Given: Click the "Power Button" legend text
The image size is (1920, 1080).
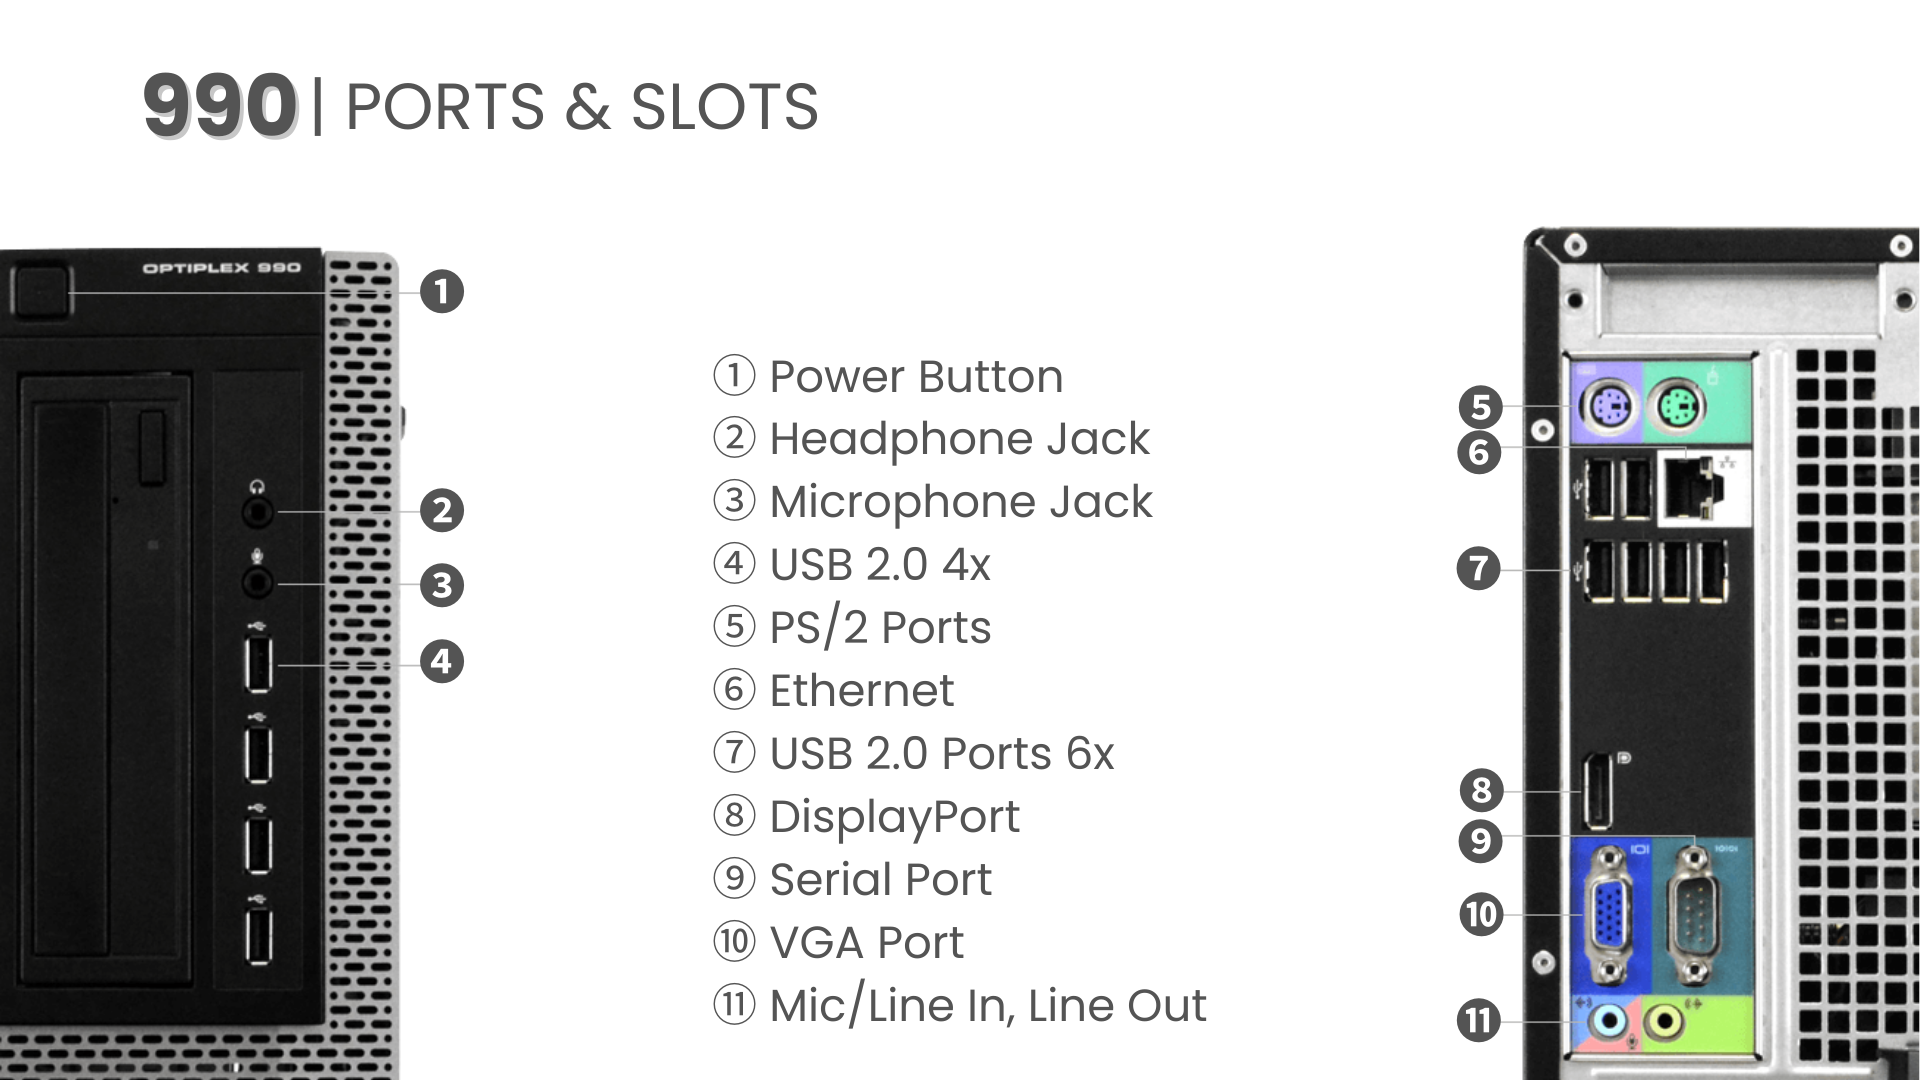Looking at the screenshot, I should pyautogui.click(x=915, y=377).
